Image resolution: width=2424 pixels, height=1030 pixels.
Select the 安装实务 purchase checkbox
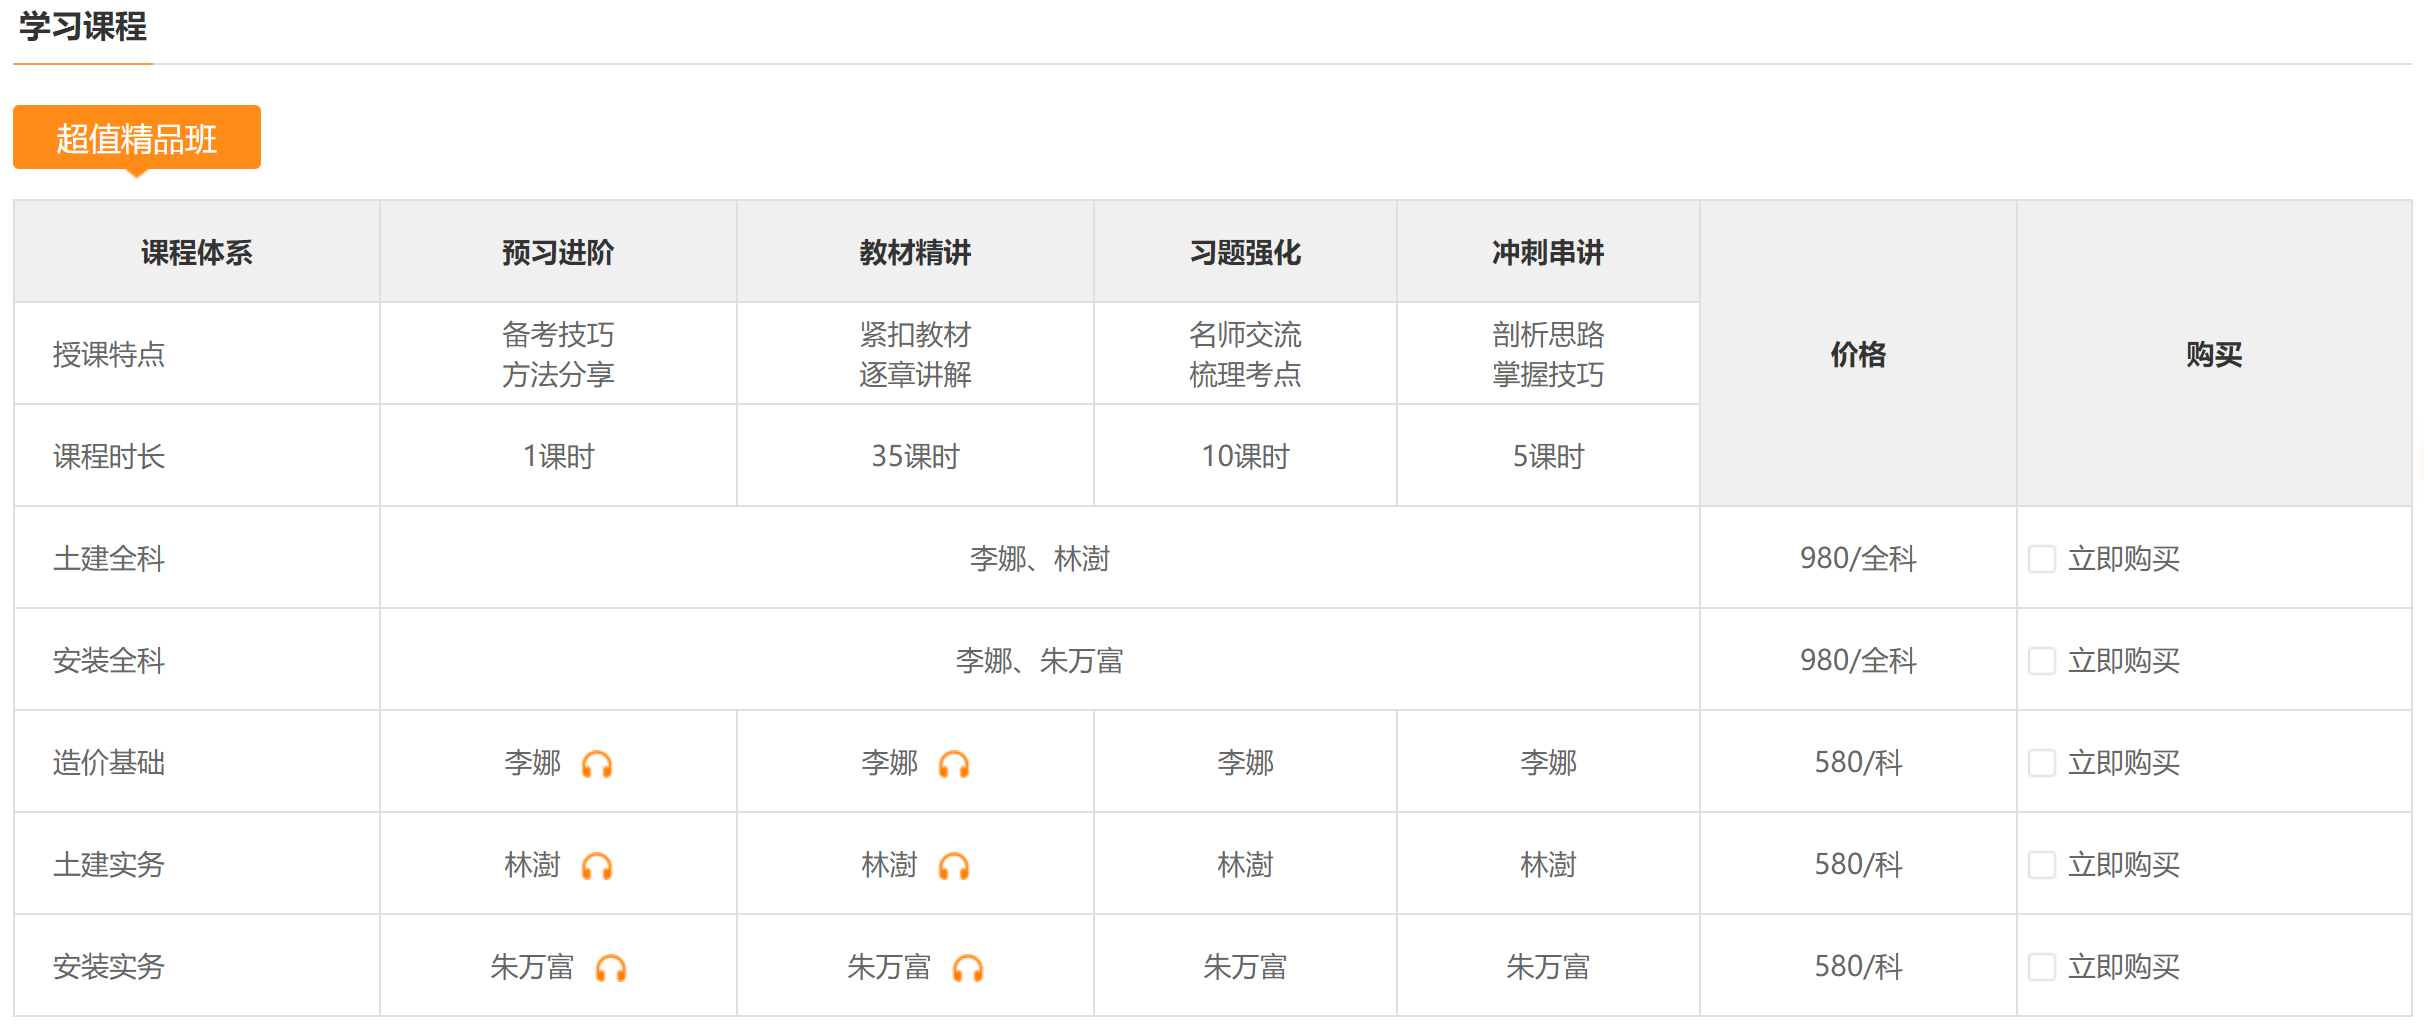[2041, 967]
